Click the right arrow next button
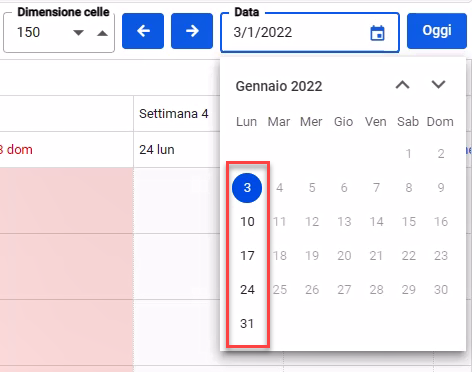 tap(192, 31)
